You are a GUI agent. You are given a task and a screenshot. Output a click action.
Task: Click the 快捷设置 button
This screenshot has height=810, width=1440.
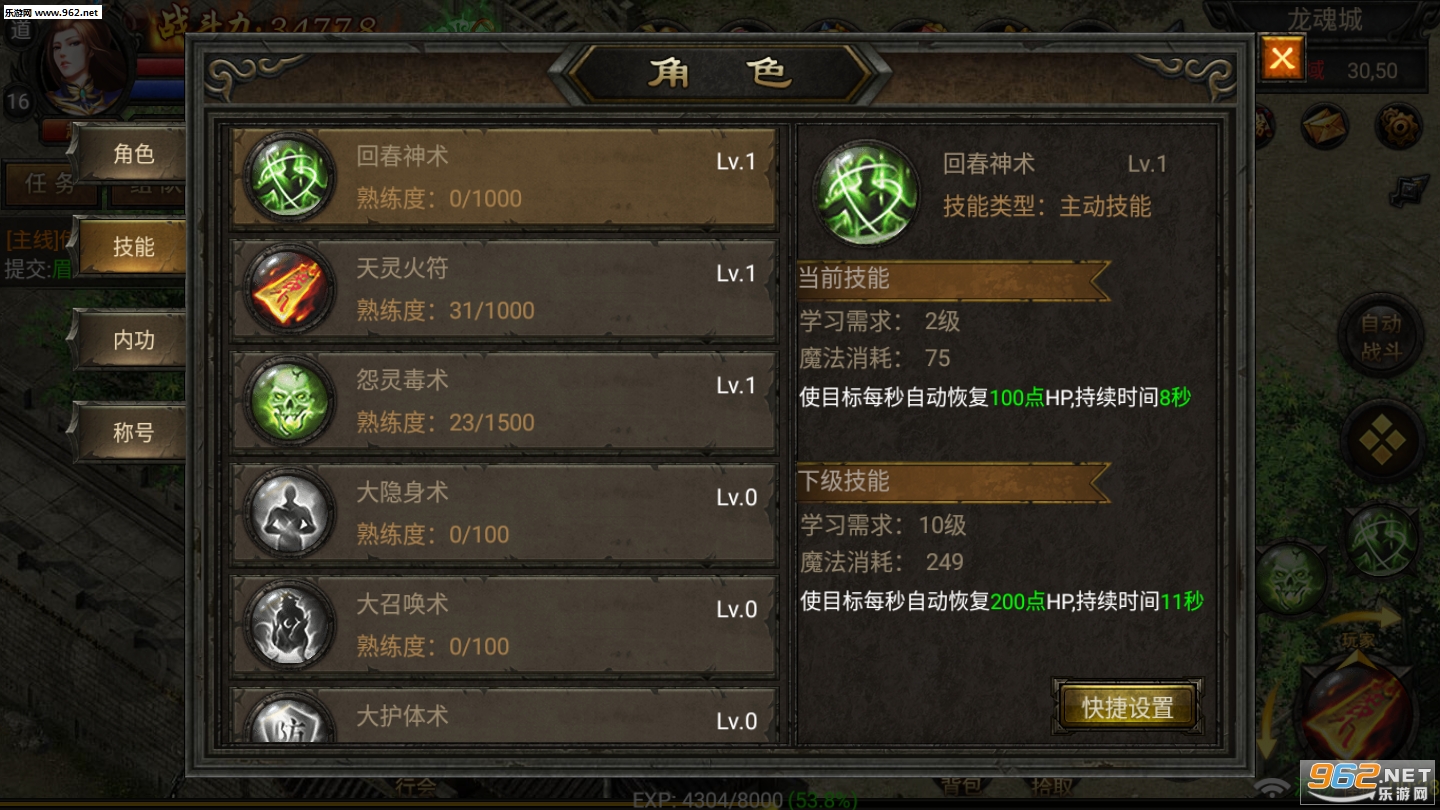point(1128,707)
